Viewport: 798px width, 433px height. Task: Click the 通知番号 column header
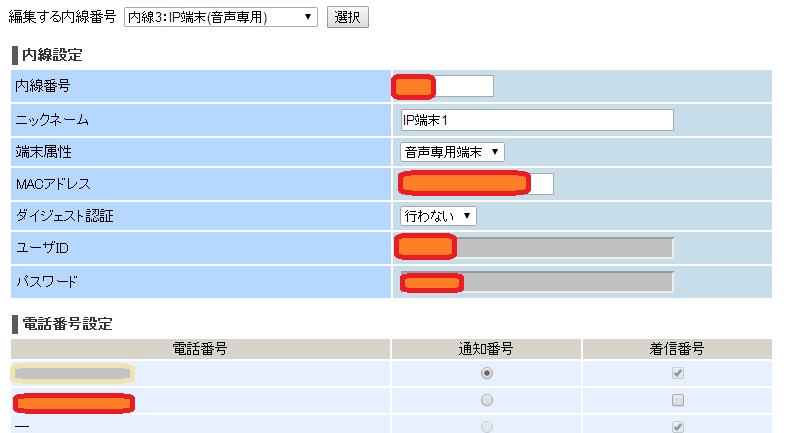click(486, 349)
